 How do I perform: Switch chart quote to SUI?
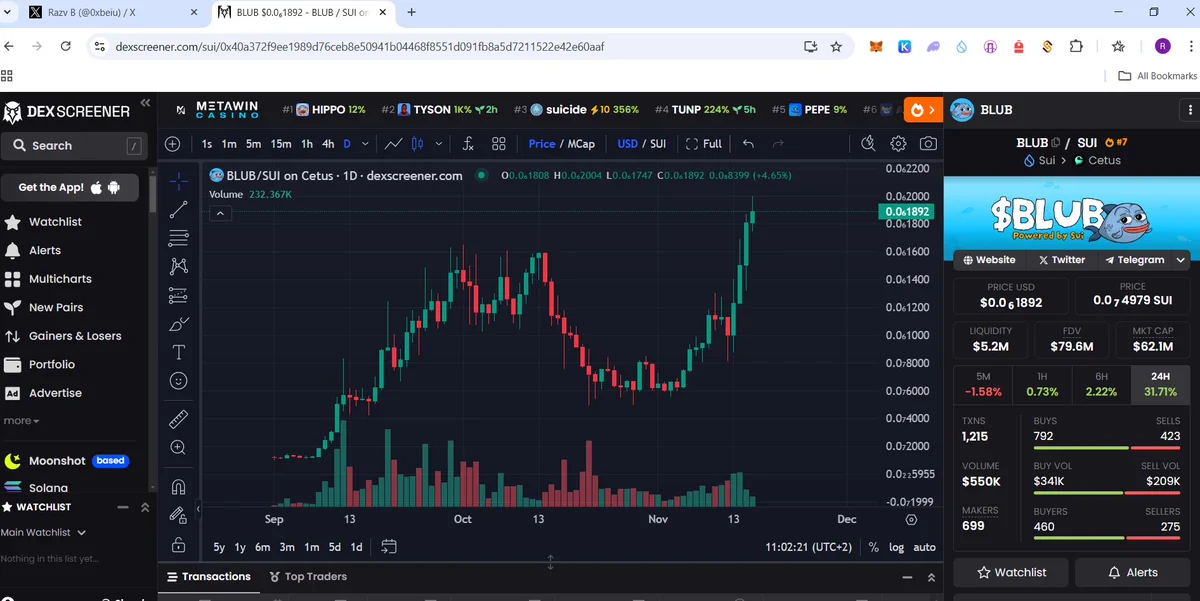[658, 144]
